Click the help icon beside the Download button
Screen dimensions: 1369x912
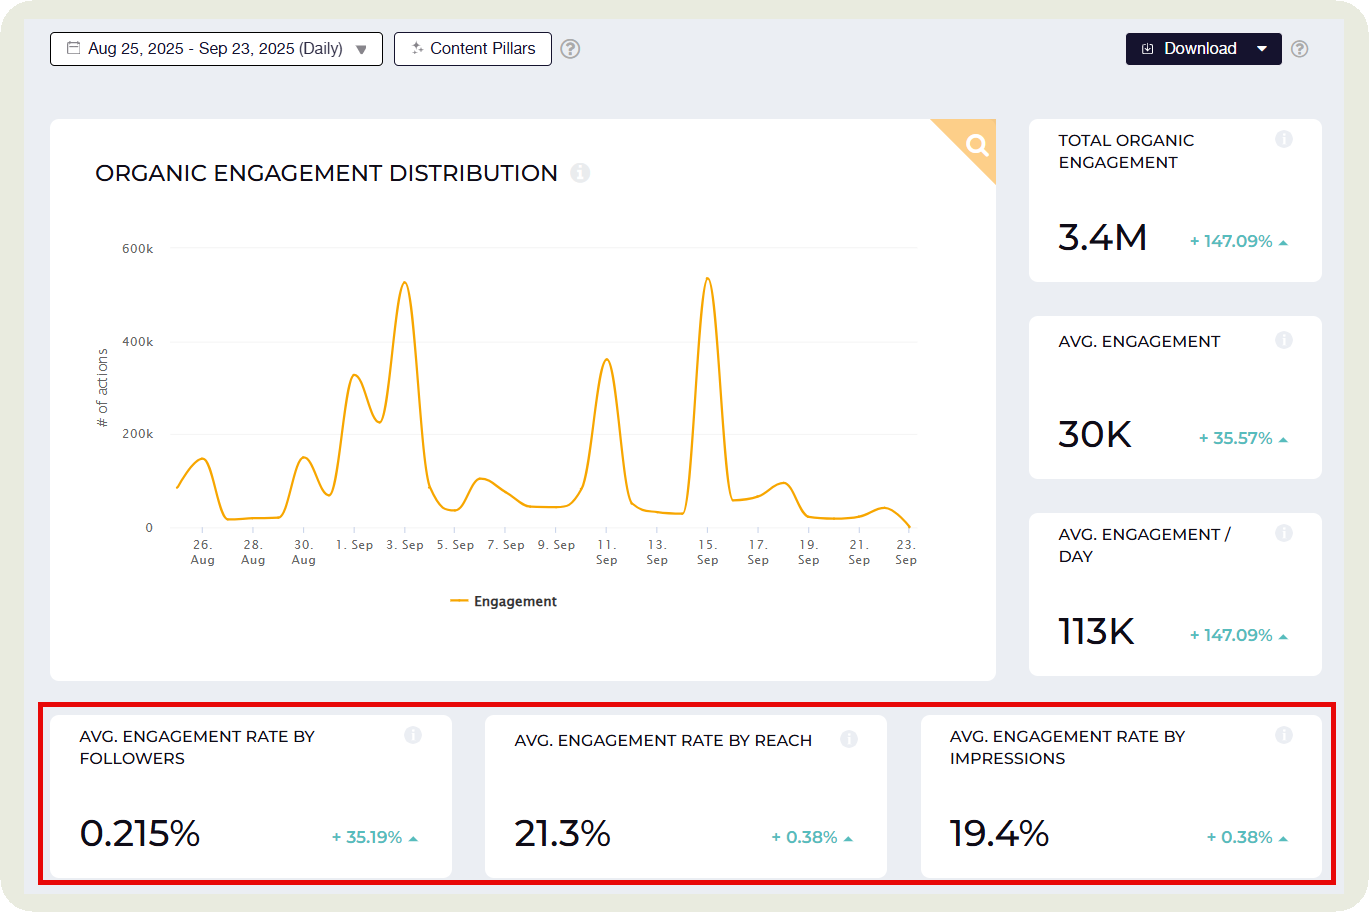(1299, 48)
